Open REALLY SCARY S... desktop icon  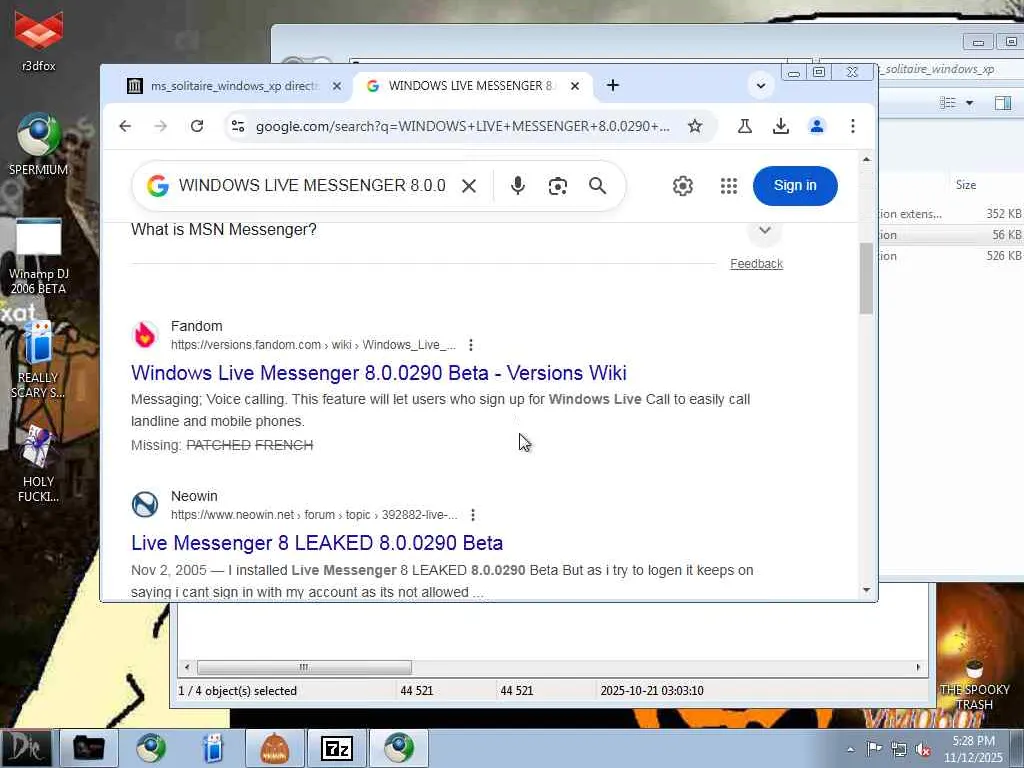click(x=39, y=360)
